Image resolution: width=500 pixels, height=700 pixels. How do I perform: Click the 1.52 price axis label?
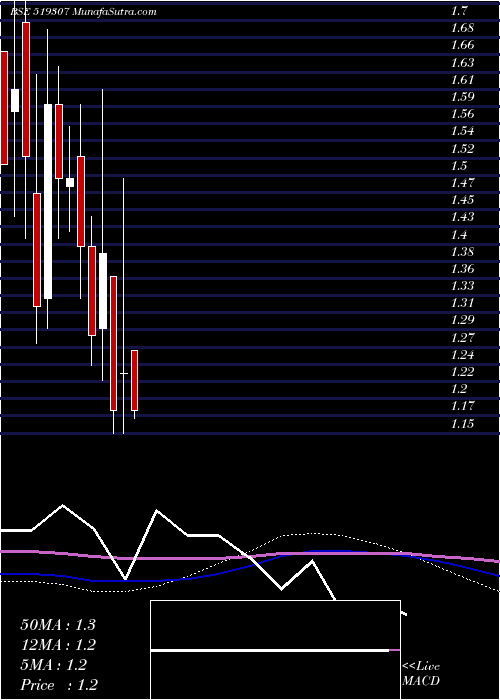tap(462, 149)
